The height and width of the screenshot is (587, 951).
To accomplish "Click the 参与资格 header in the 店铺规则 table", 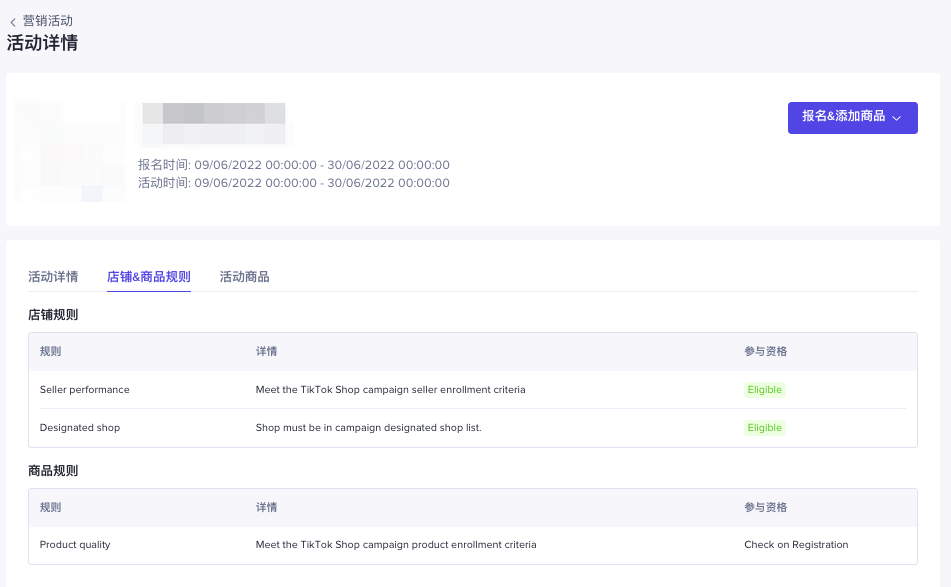I will point(765,352).
